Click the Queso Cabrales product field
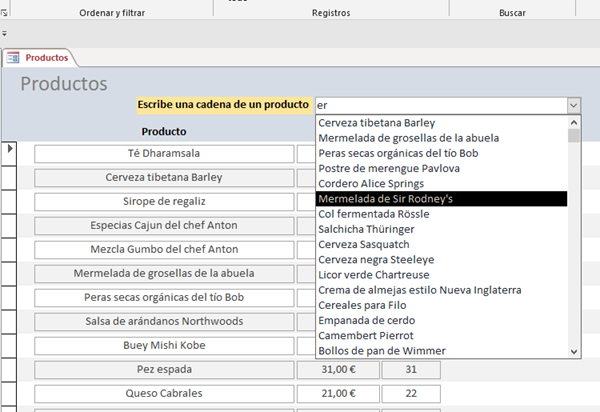Screen dimensions: 600x412 tap(164, 393)
